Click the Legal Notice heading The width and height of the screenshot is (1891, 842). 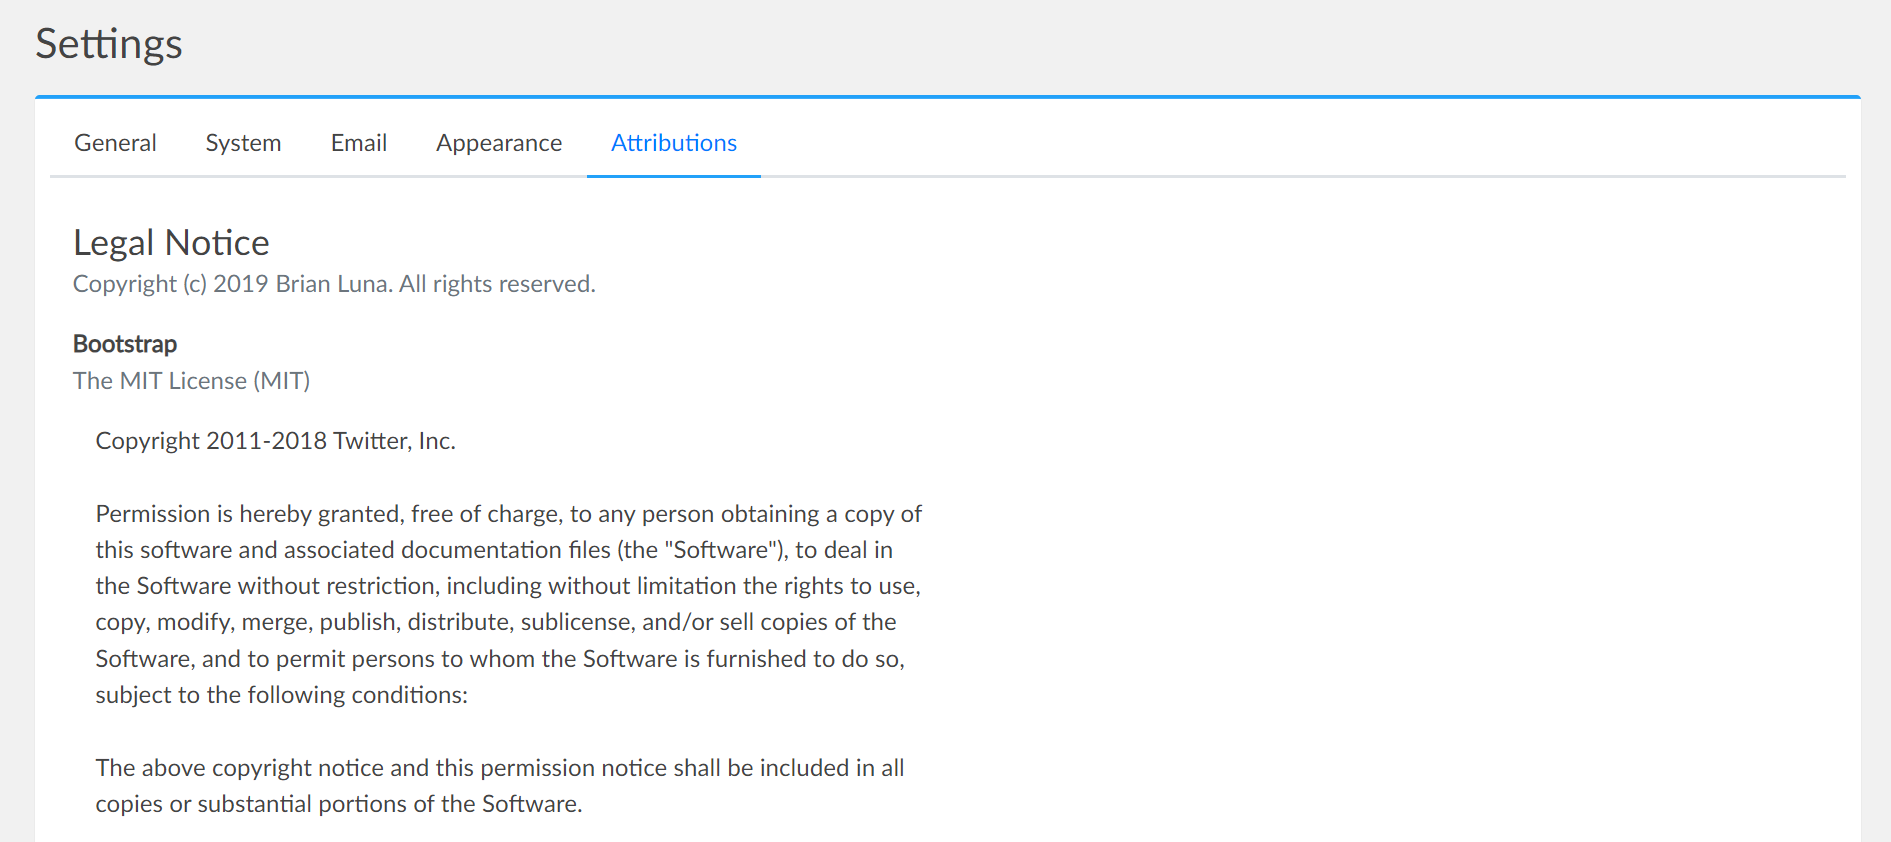(171, 243)
